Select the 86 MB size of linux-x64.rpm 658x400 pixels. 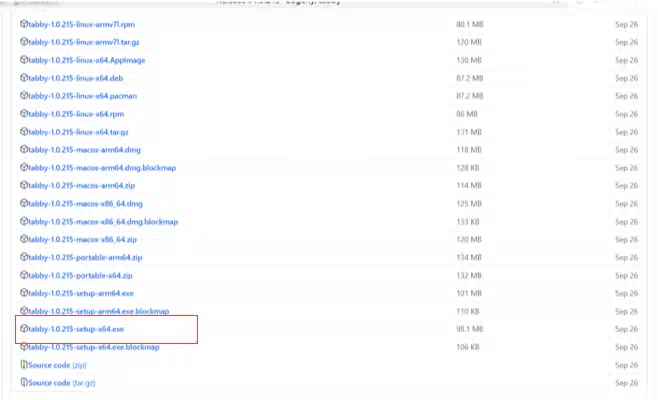point(467,114)
